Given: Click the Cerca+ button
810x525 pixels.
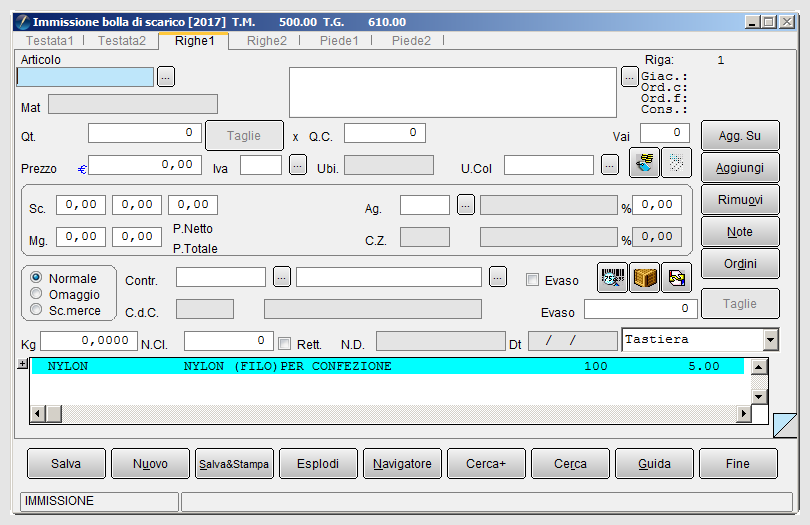Looking at the screenshot, I should tap(486, 464).
